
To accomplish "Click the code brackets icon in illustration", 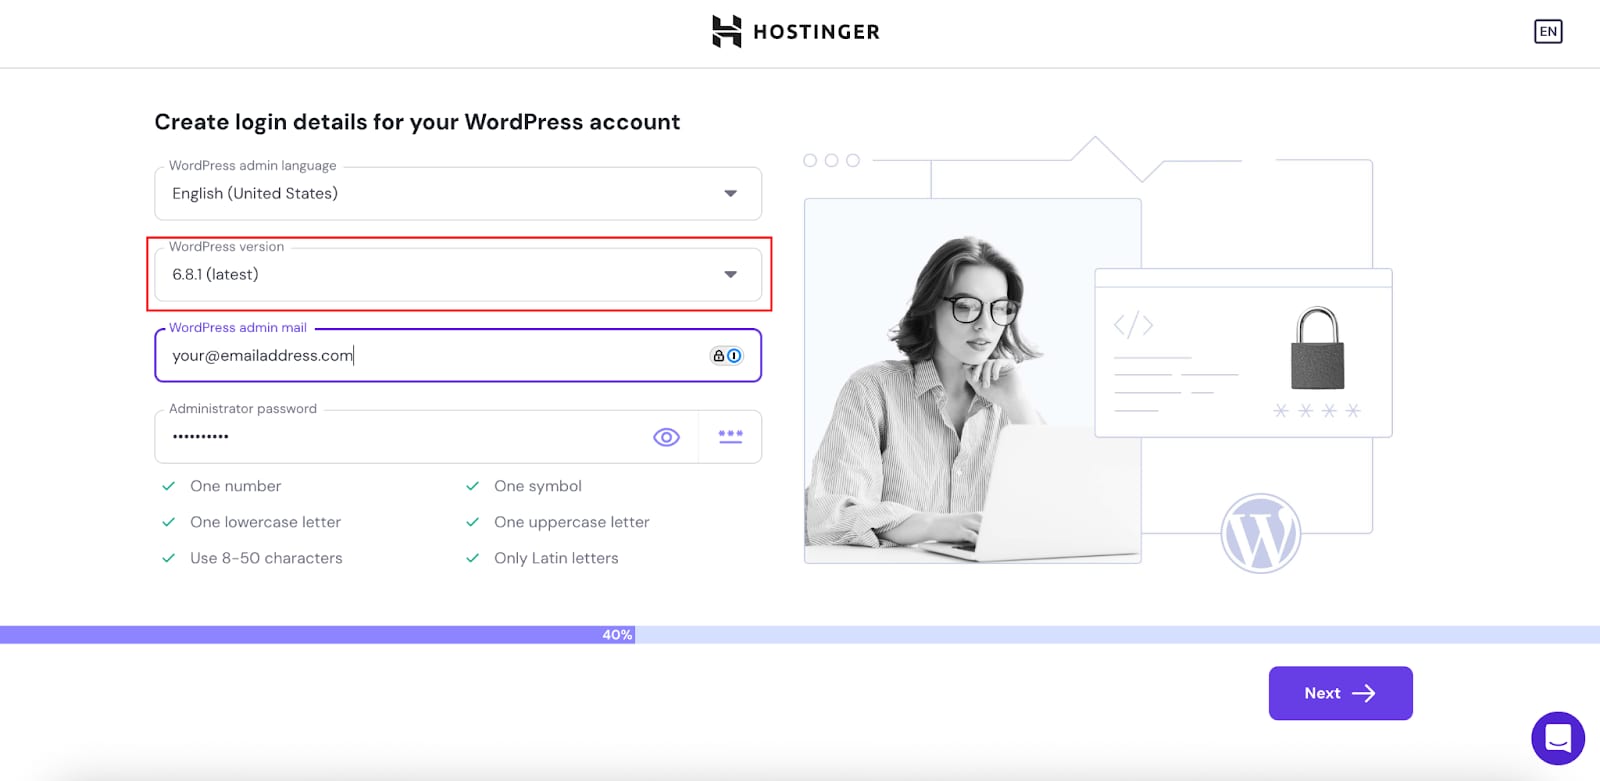I will (1133, 325).
